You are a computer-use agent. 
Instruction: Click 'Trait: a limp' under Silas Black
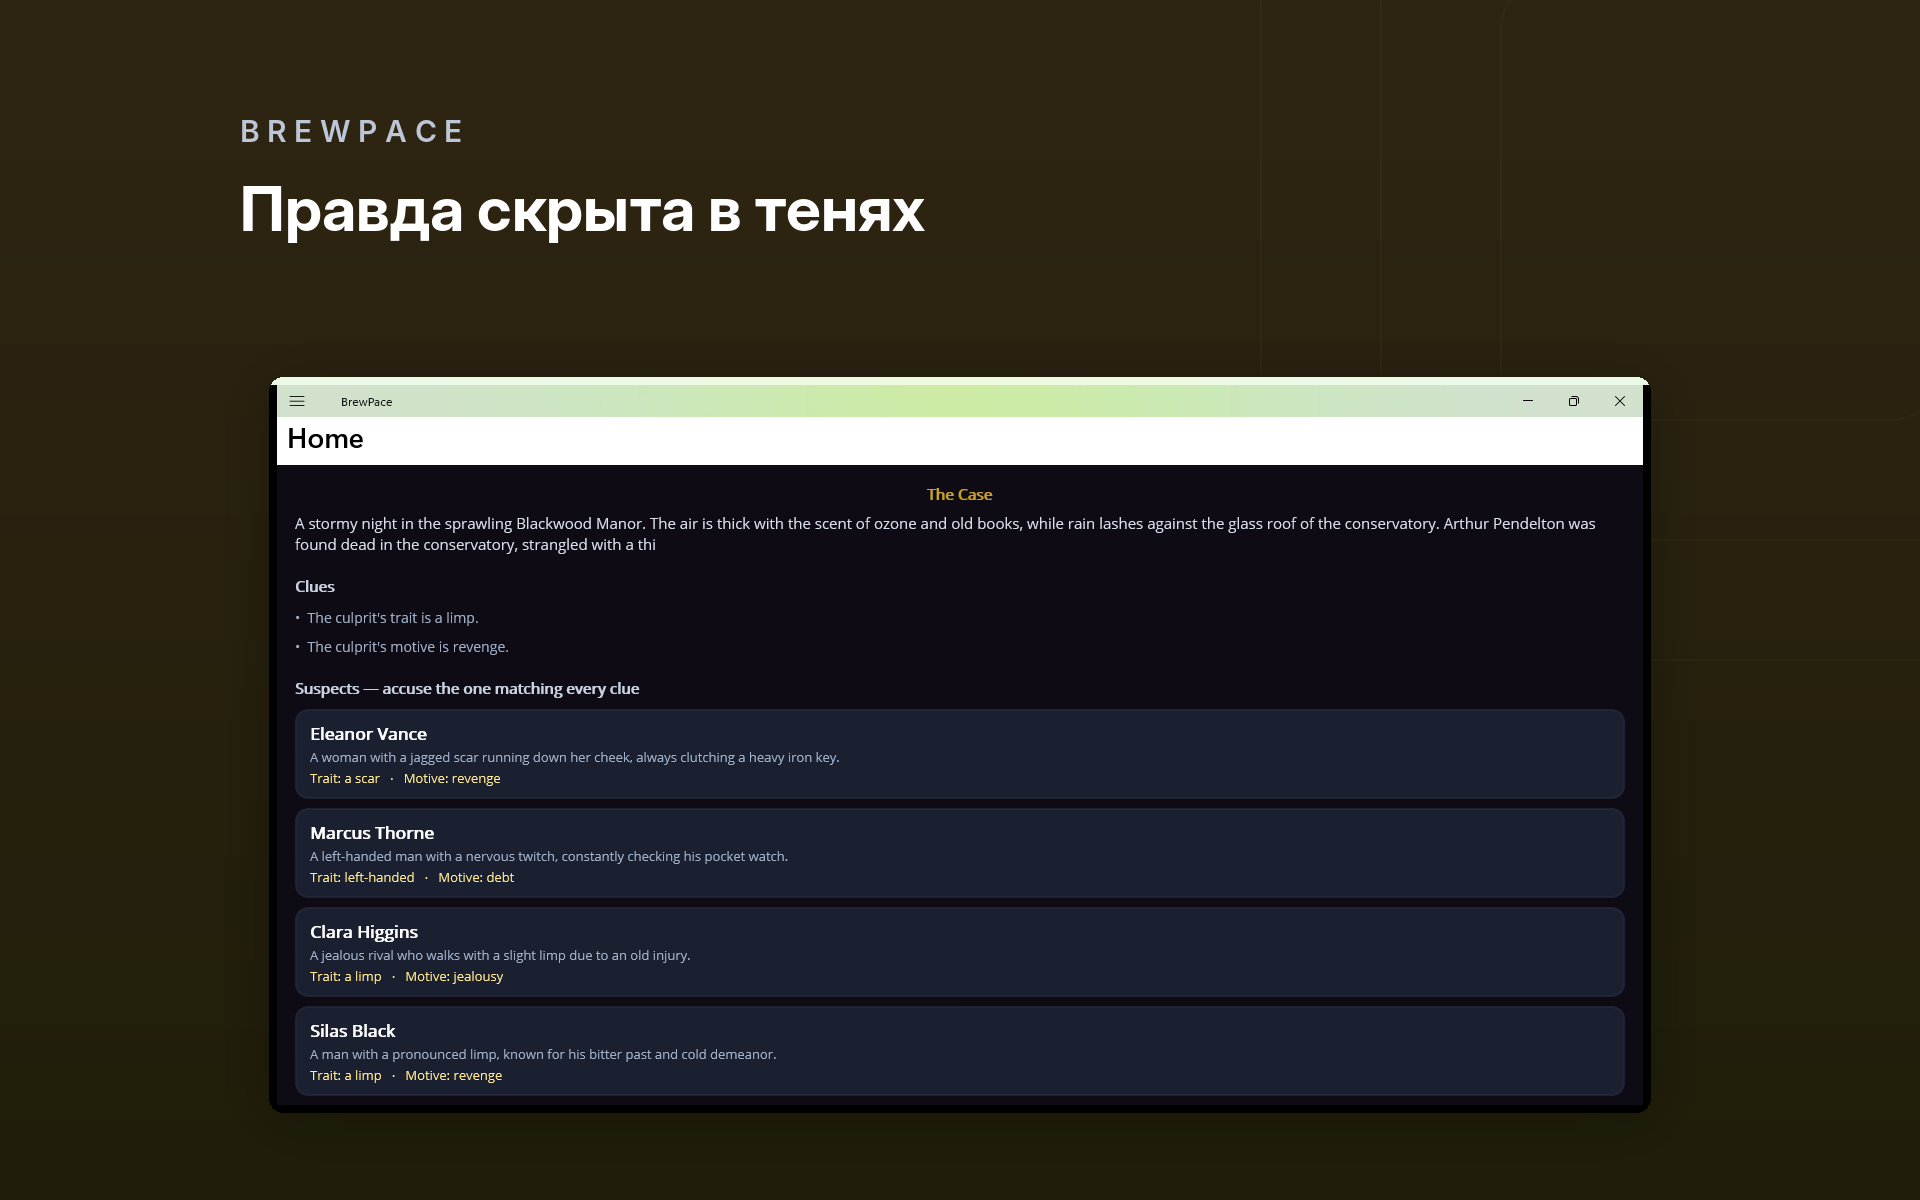(x=346, y=1076)
